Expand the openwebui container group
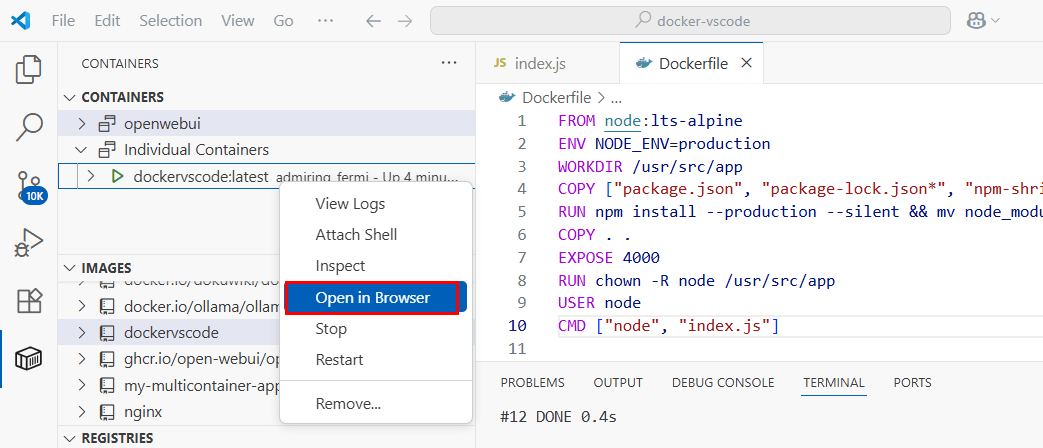The height and width of the screenshot is (448, 1043). point(83,124)
